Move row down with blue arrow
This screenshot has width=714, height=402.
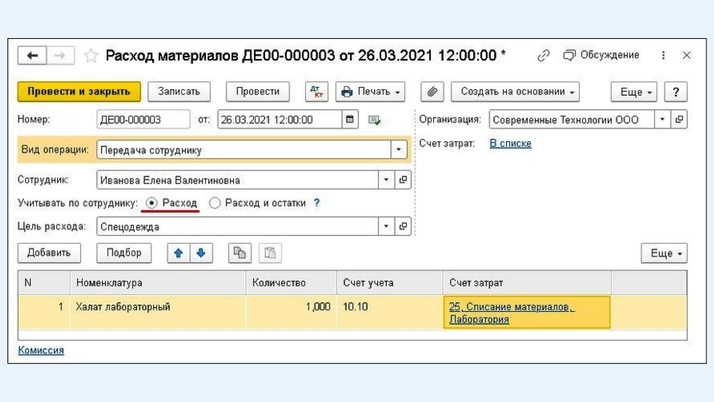pos(201,253)
